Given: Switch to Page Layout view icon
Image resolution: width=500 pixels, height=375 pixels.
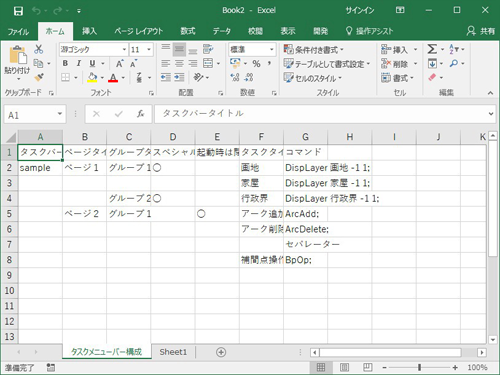Looking at the screenshot, I should [x=344, y=367].
